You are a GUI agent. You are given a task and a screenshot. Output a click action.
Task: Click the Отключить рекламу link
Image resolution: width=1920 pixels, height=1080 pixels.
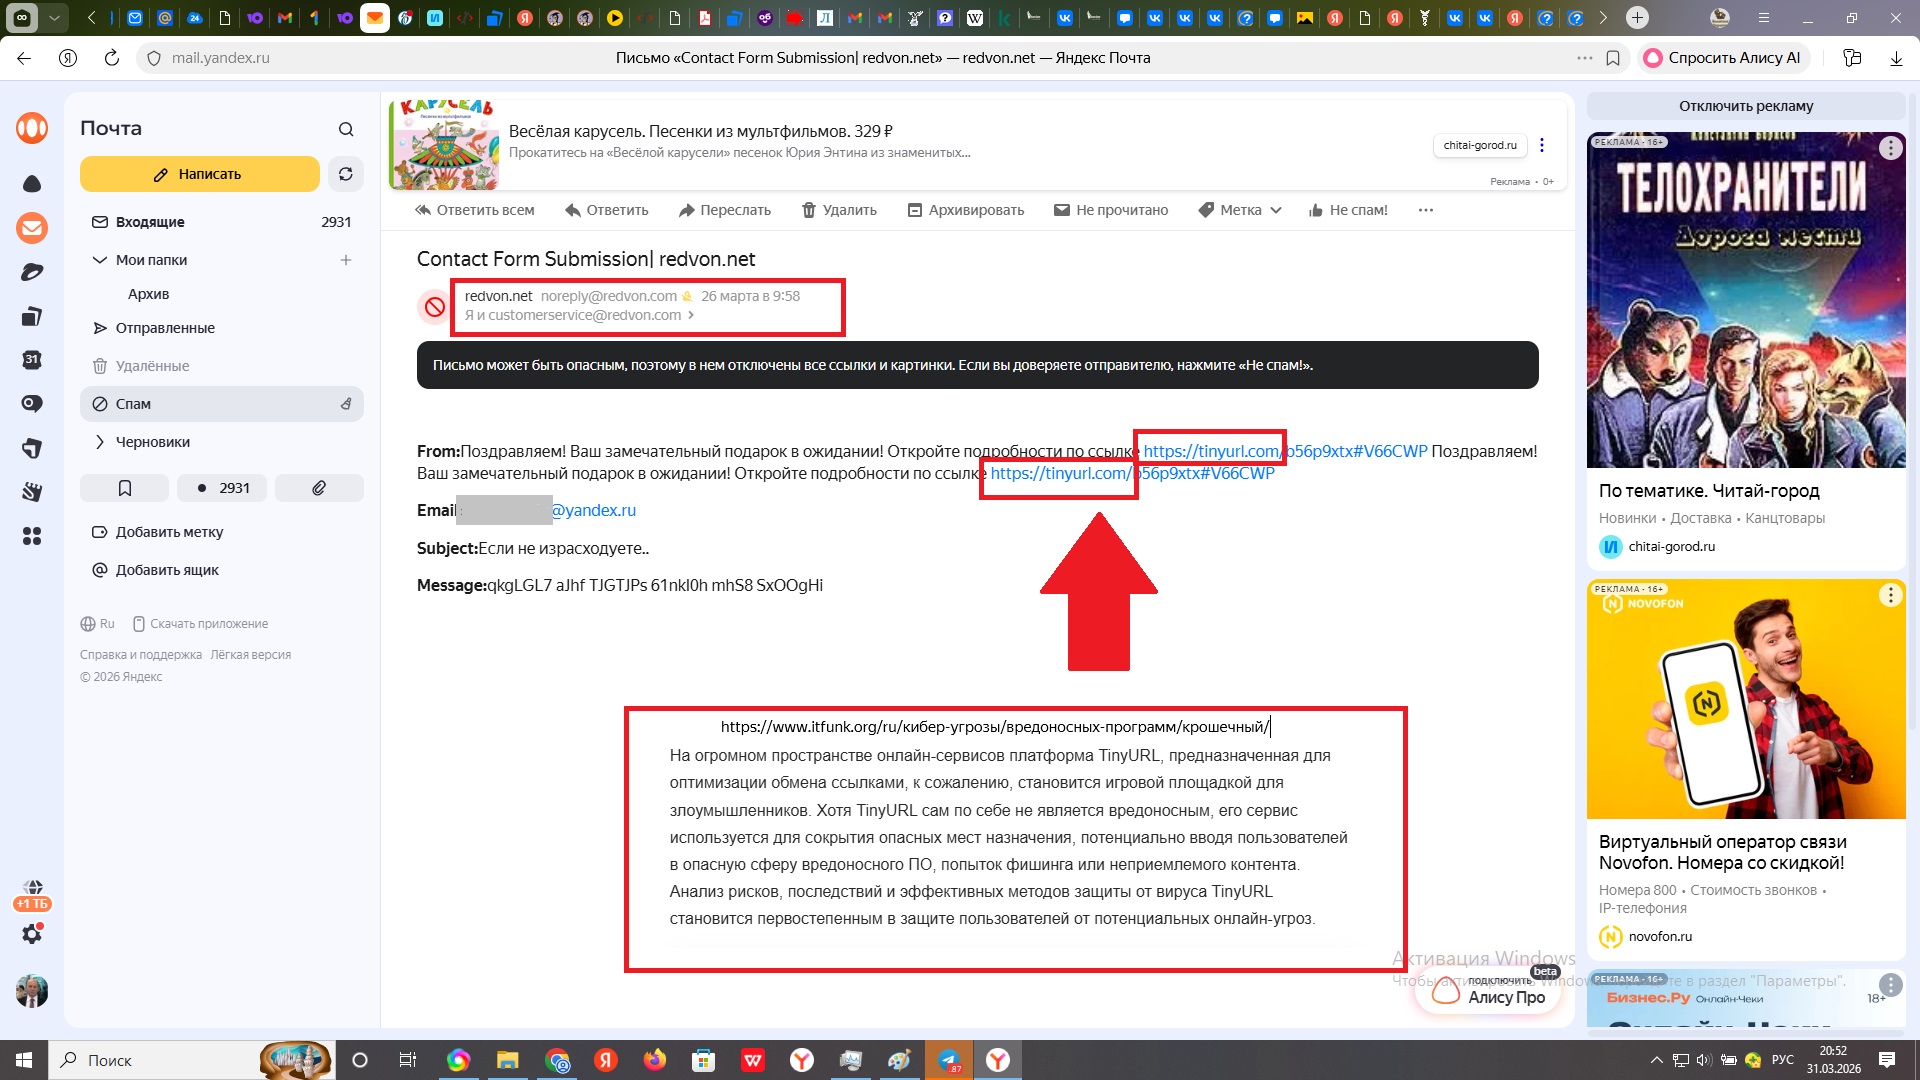click(x=1745, y=106)
